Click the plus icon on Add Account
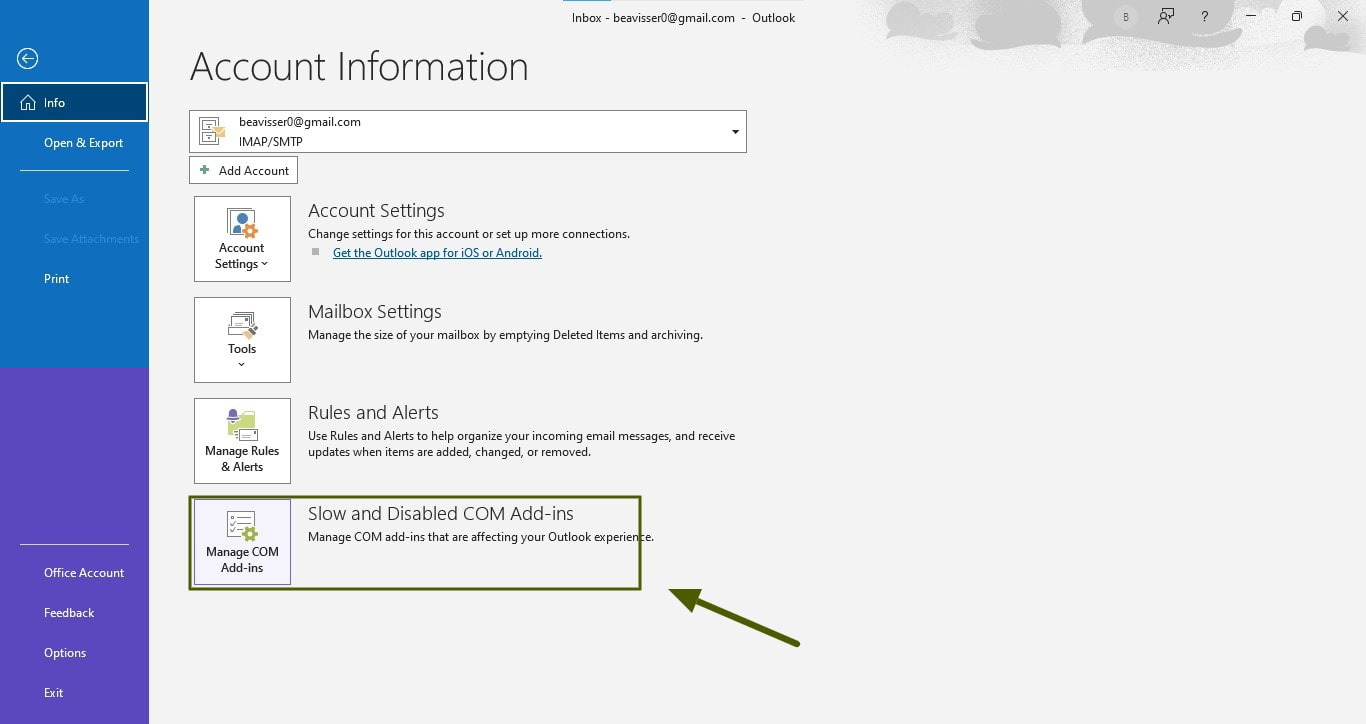Screen dimensions: 1366x724 (205, 170)
